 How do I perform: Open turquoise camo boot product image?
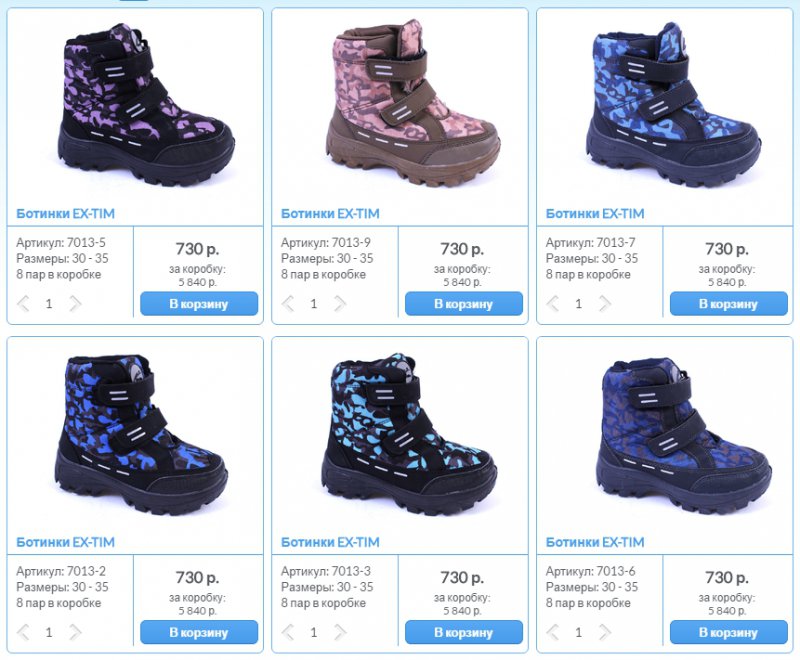(x=409, y=435)
